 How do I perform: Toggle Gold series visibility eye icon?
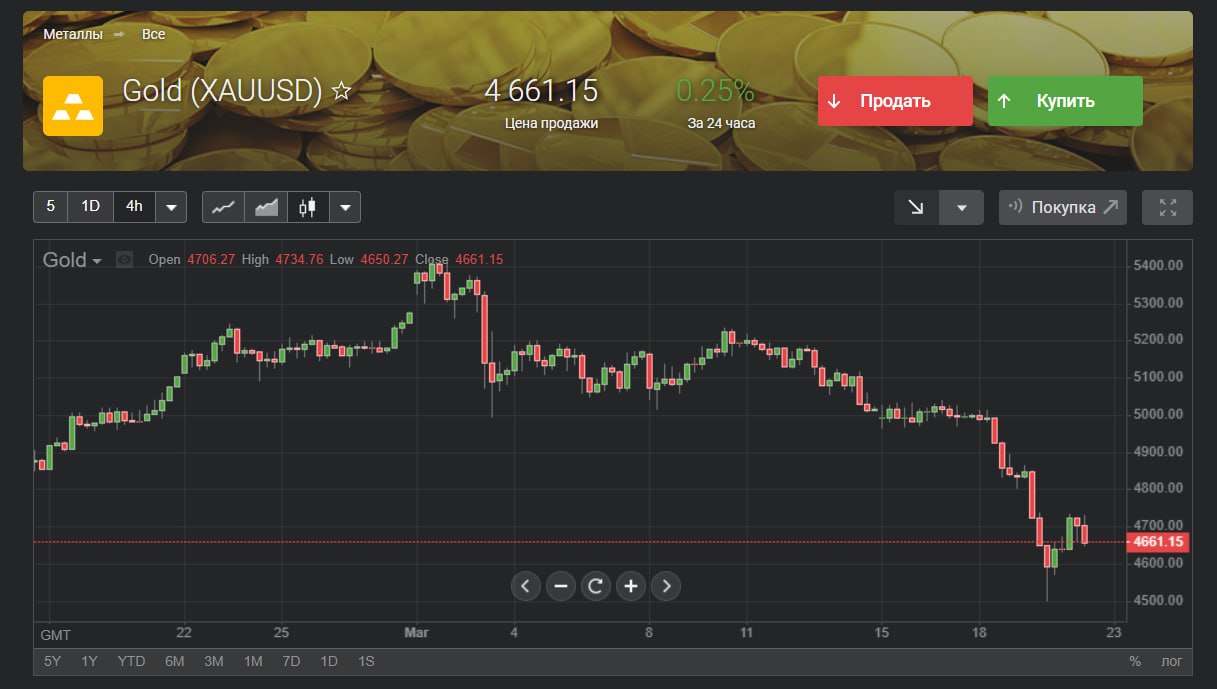pyautogui.click(x=125, y=260)
